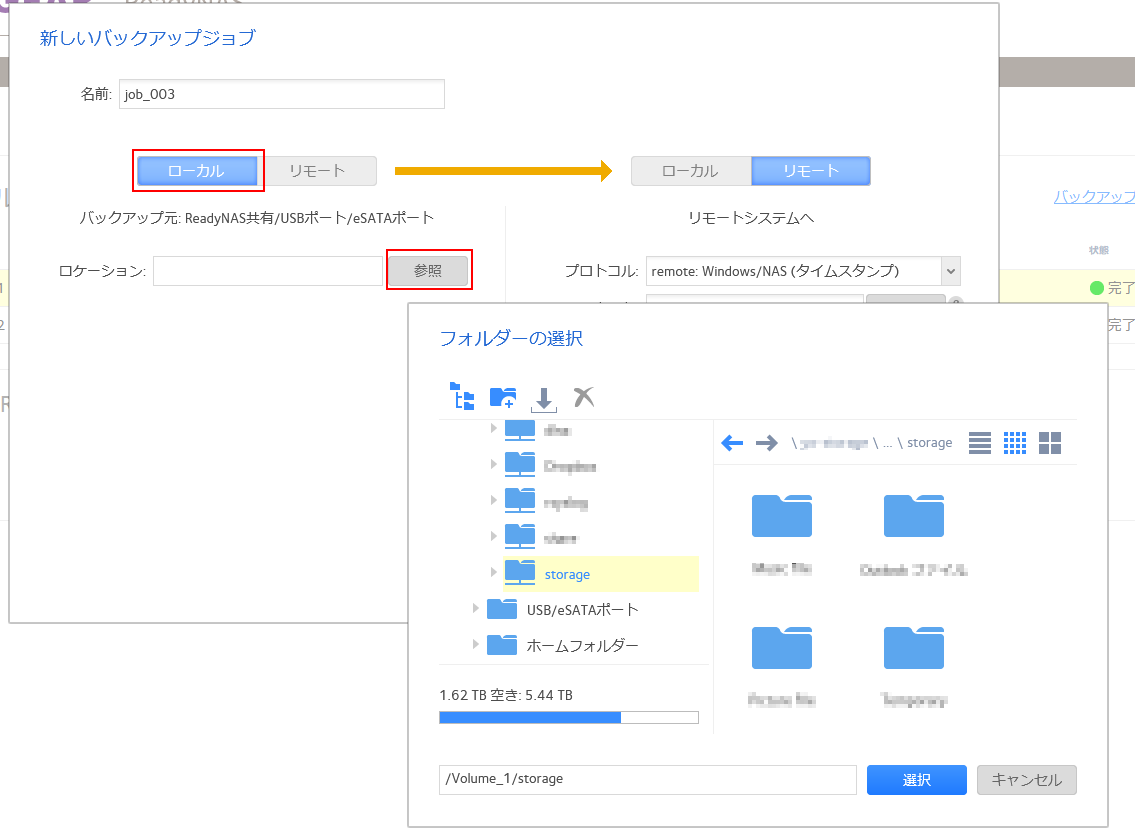Expand the USB/eSATAポート tree node
The height and width of the screenshot is (831, 1135).
coord(476,609)
